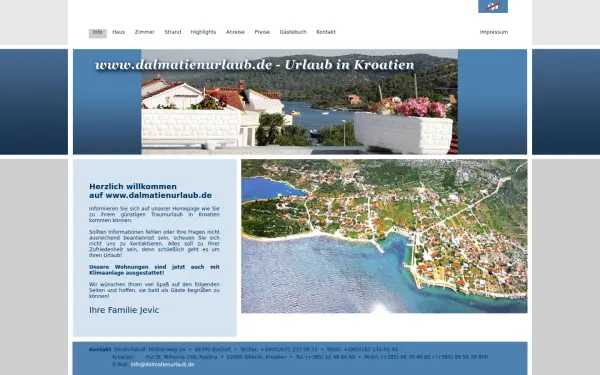Click the info@dalmatienurlaub.de email link
600x375 pixels.
163,364
